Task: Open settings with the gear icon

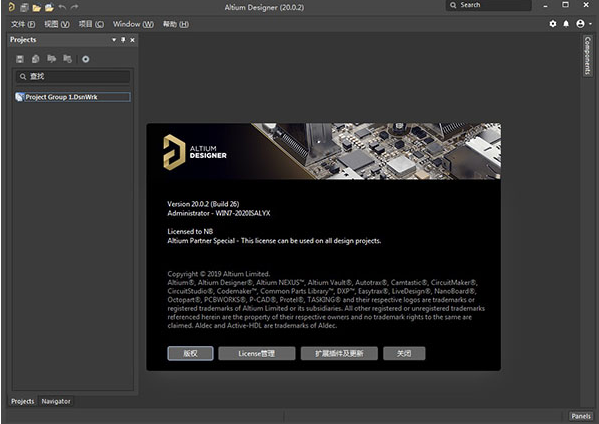Action: (x=553, y=24)
